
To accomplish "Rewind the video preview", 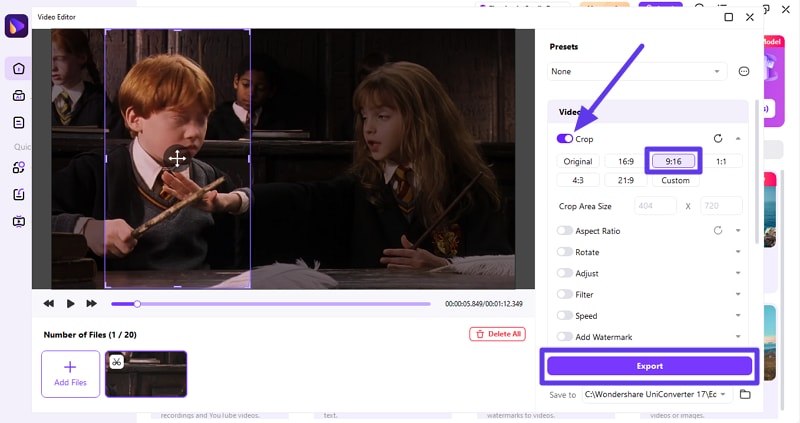I will coord(48,304).
